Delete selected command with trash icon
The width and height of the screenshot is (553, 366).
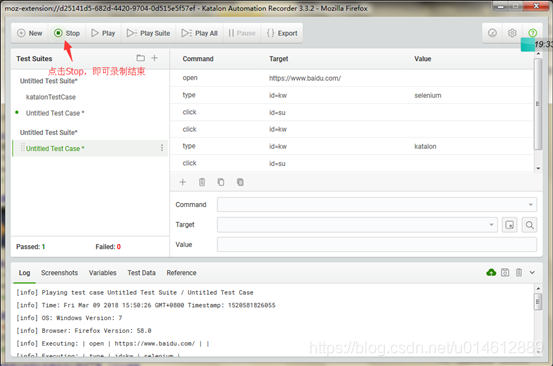pyautogui.click(x=202, y=182)
